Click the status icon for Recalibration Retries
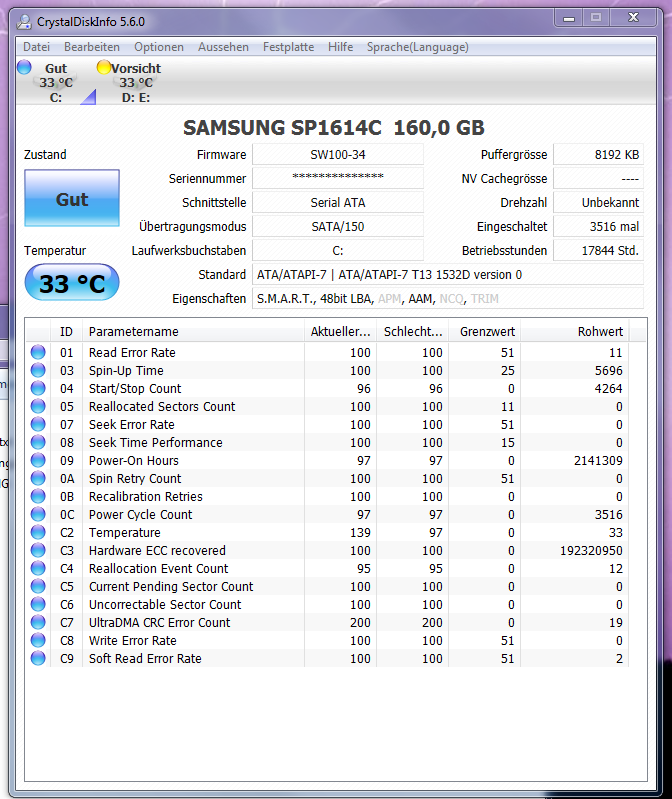The width and height of the screenshot is (672, 799). pyautogui.click(x=38, y=496)
